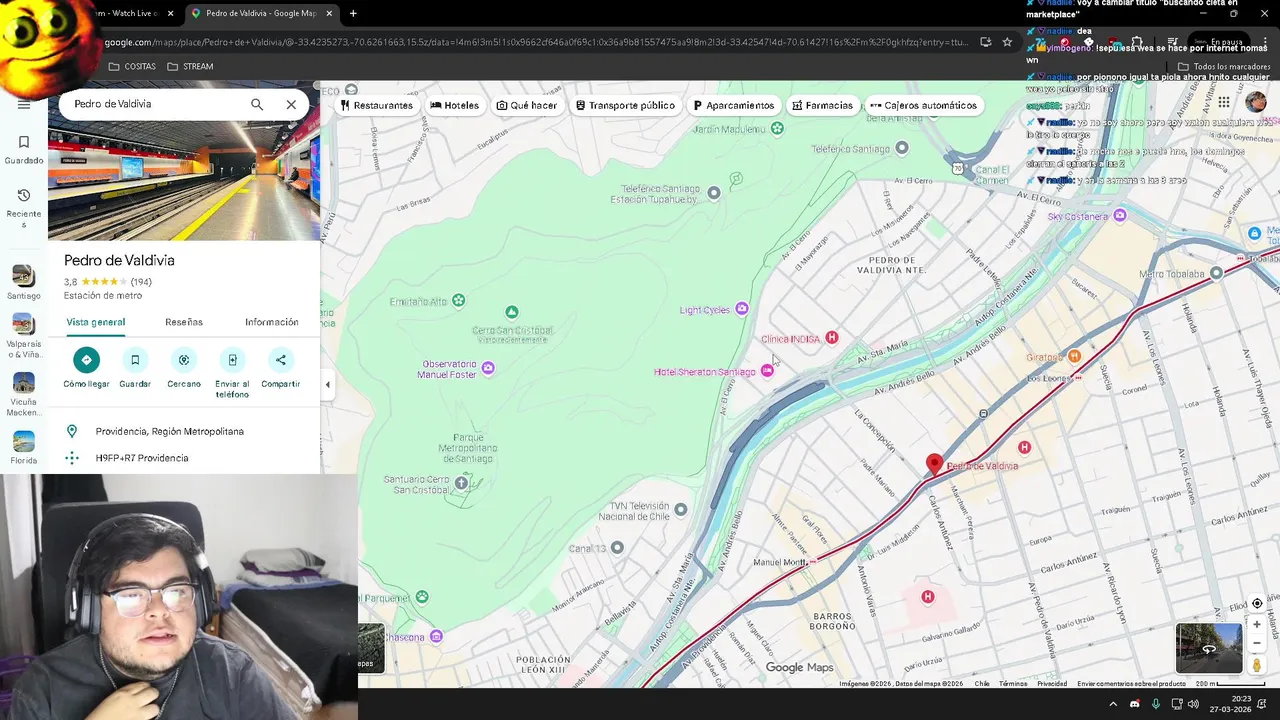This screenshot has height=720, width=1280.
Task: Click the TVN Televisión Nacional marker
Action: [x=680, y=509]
